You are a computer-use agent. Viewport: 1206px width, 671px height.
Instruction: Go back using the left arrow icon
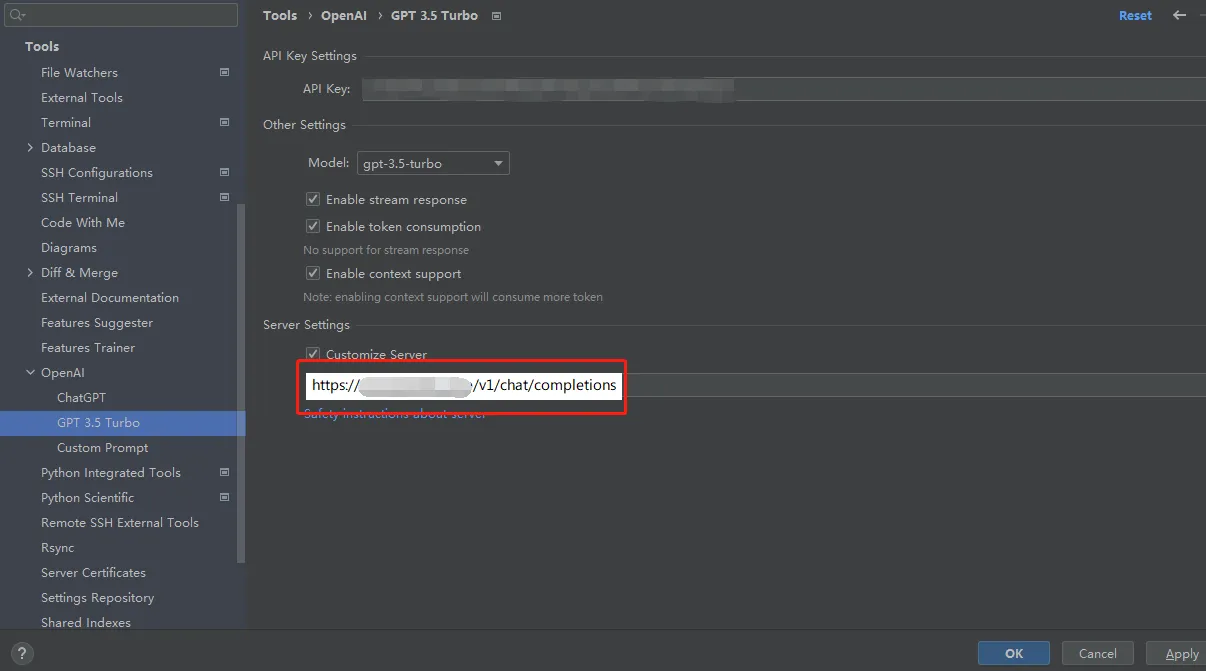click(1179, 15)
